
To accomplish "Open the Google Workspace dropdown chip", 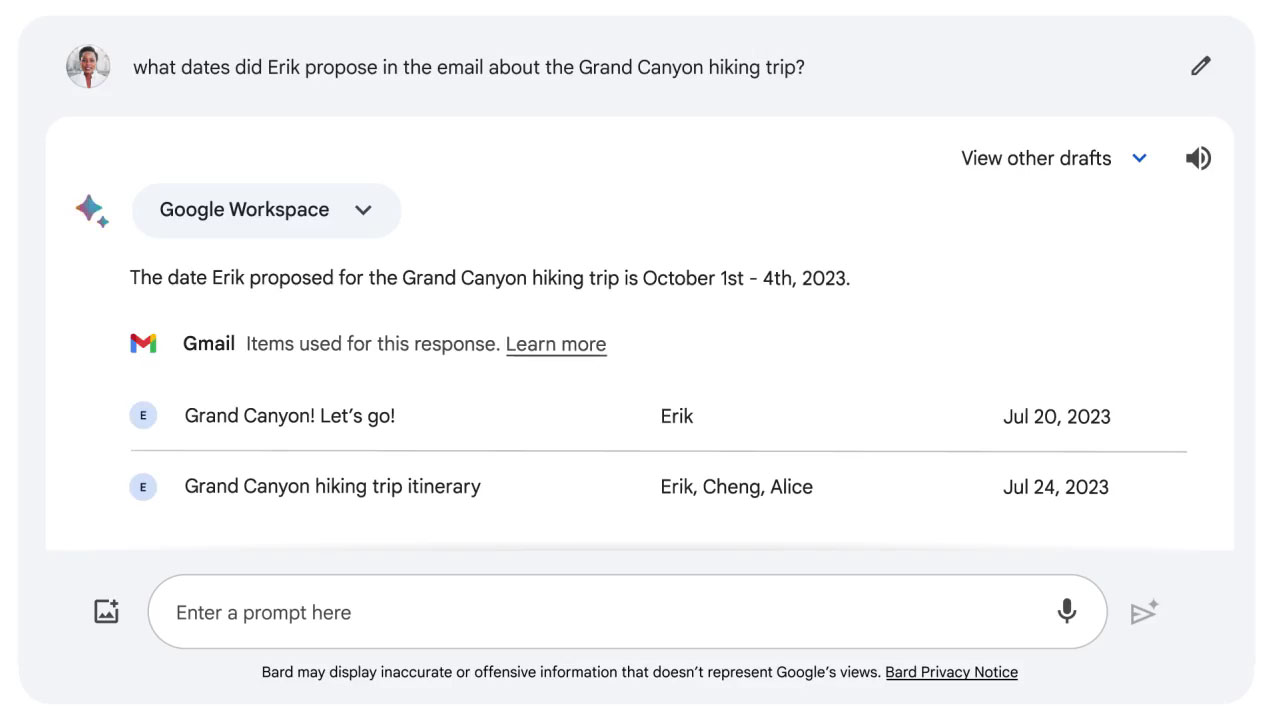I will tap(266, 210).
